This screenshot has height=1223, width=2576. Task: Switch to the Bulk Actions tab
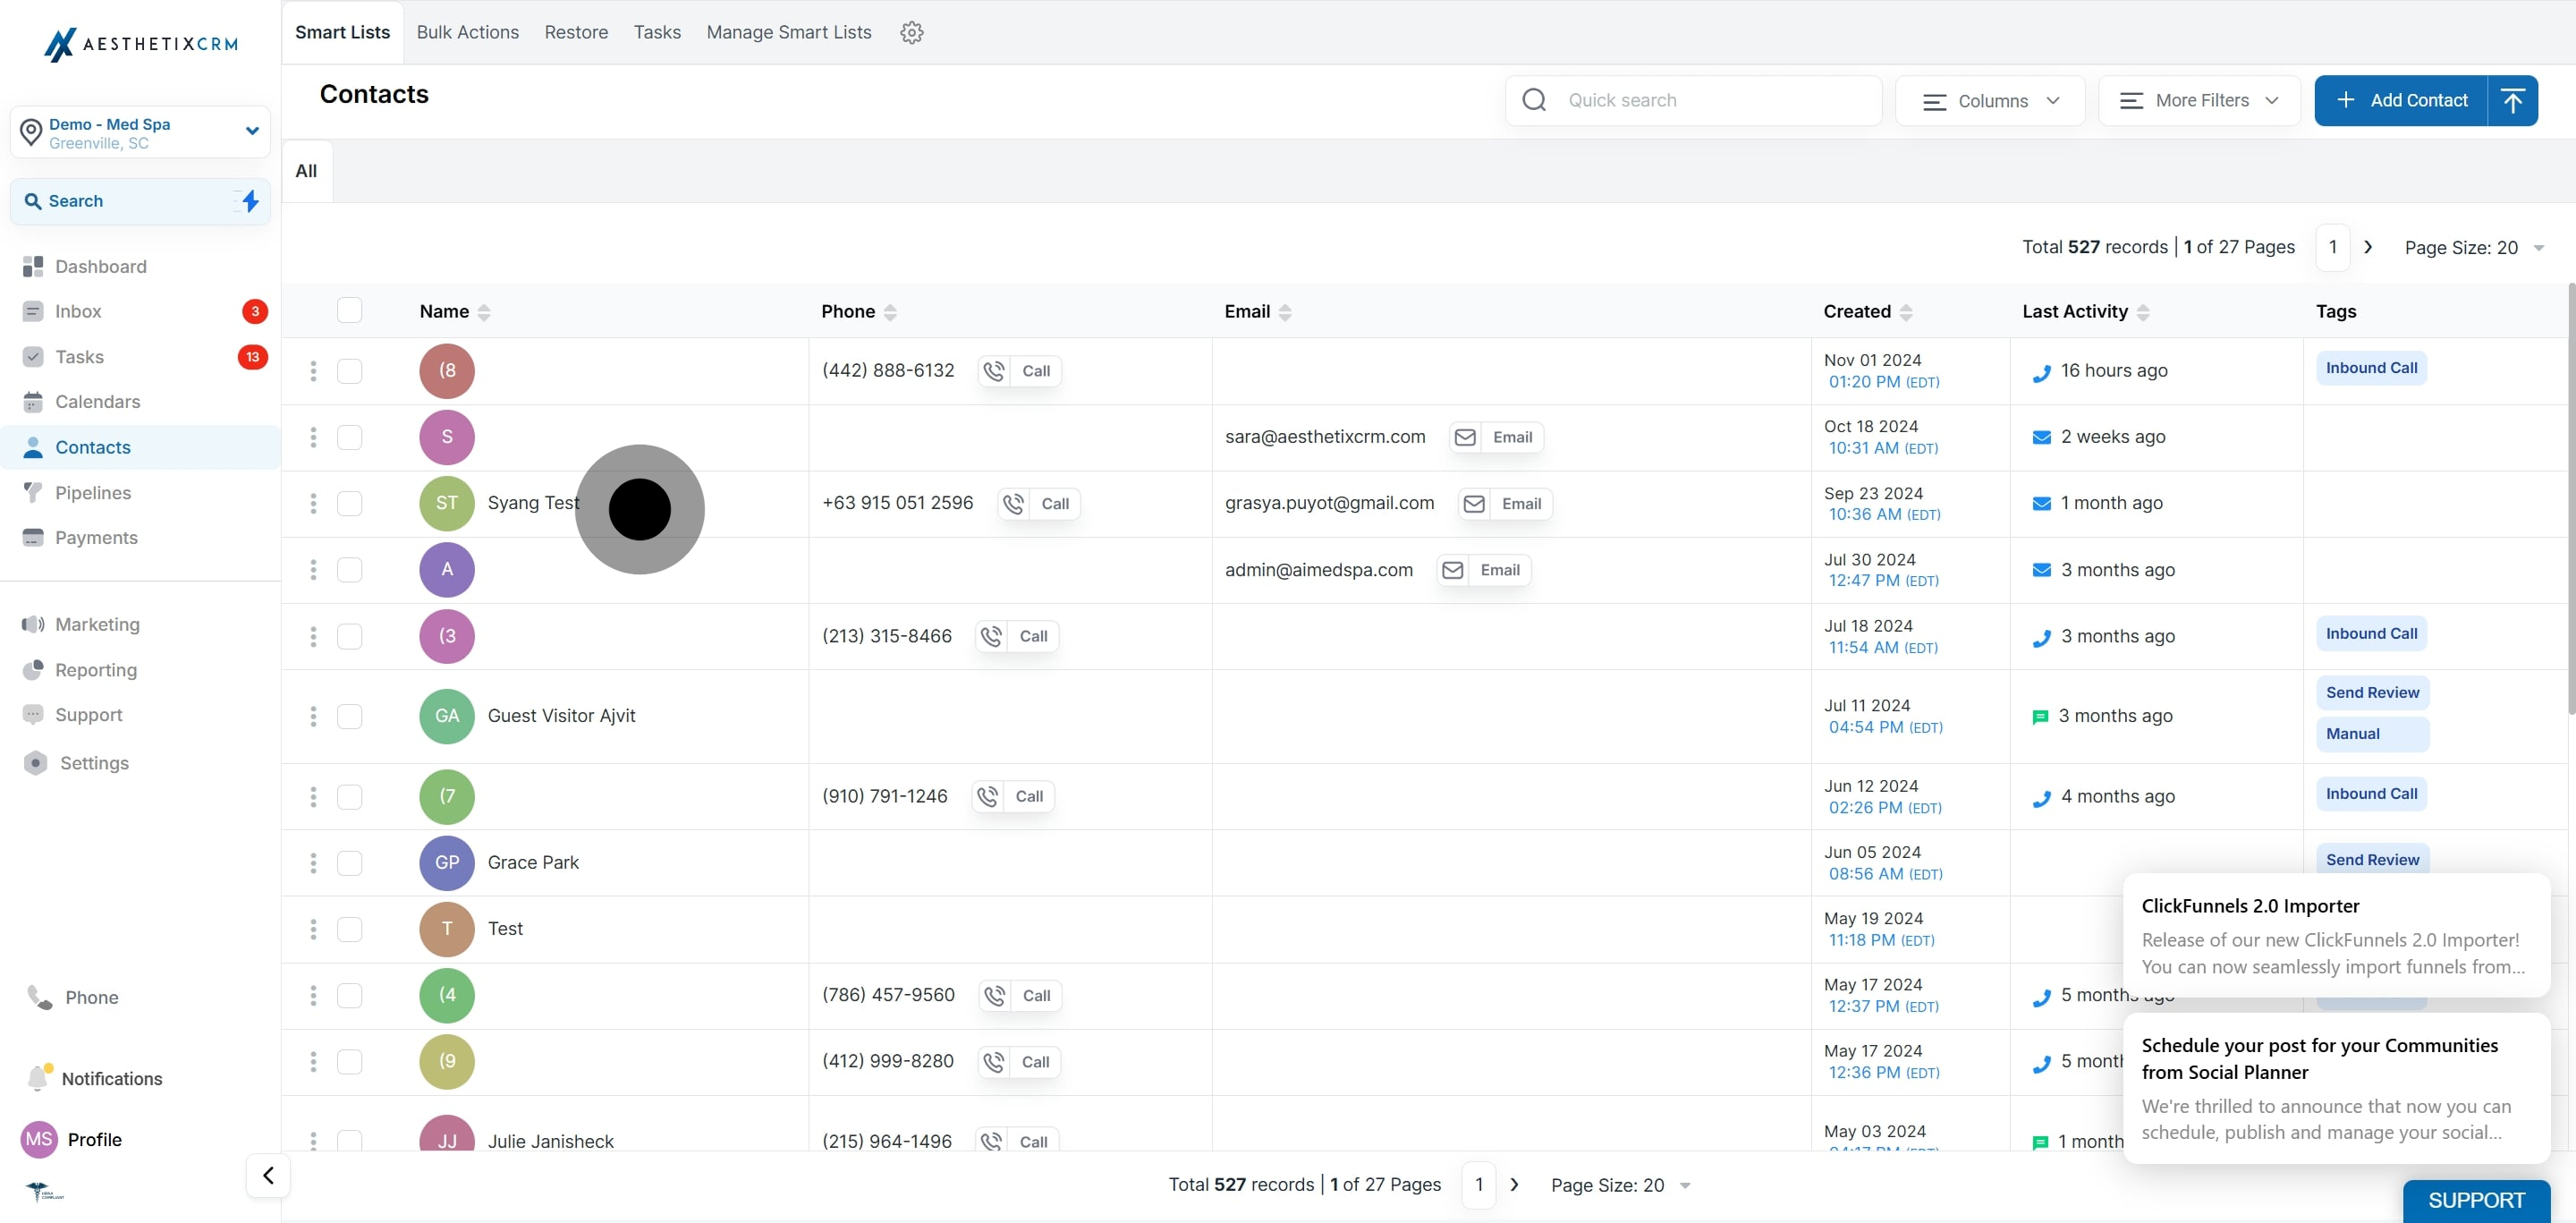[467, 32]
